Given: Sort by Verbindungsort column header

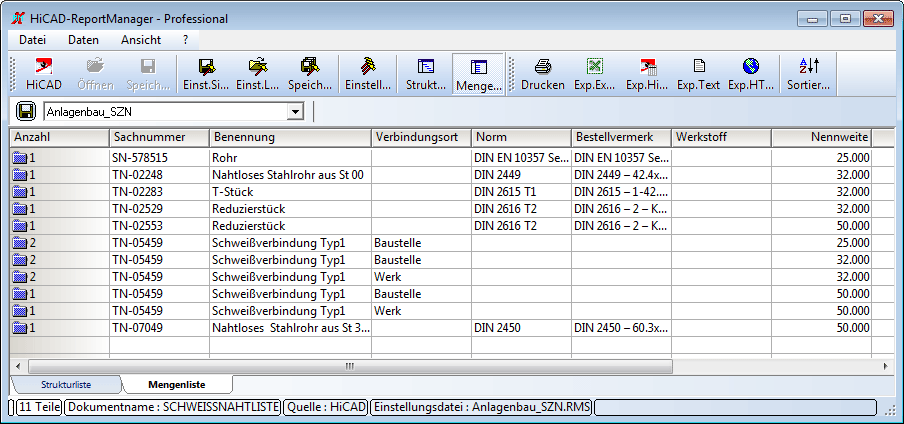Looking at the screenshot, I should tap(421, 137).
